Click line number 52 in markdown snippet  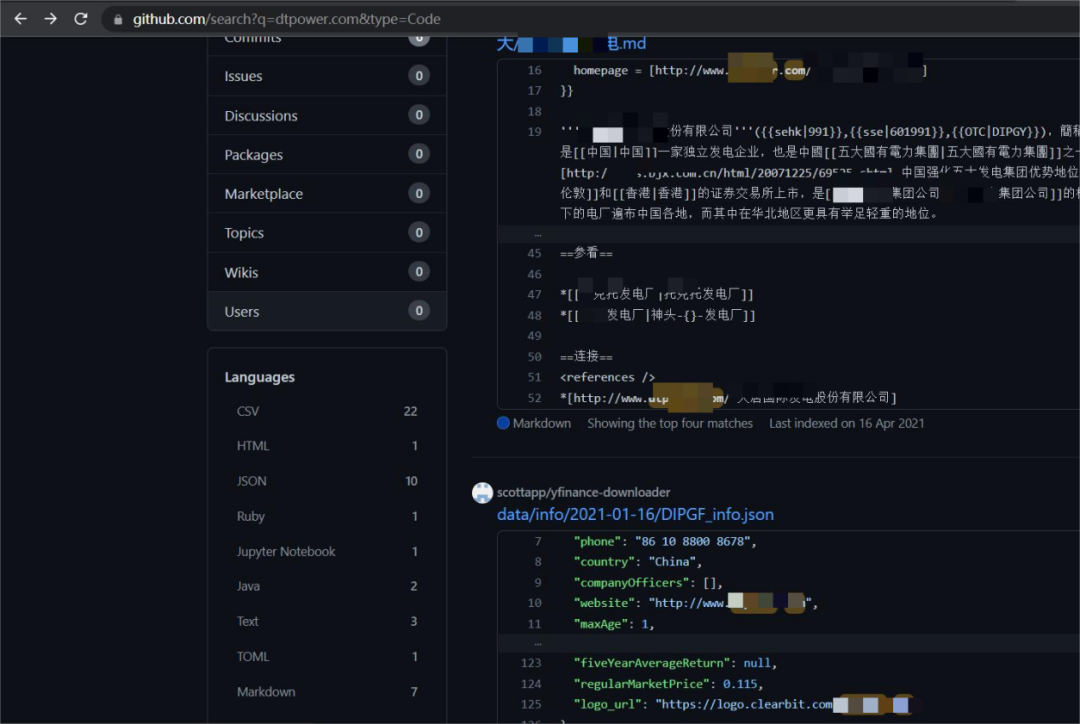[x=534, y=397]
